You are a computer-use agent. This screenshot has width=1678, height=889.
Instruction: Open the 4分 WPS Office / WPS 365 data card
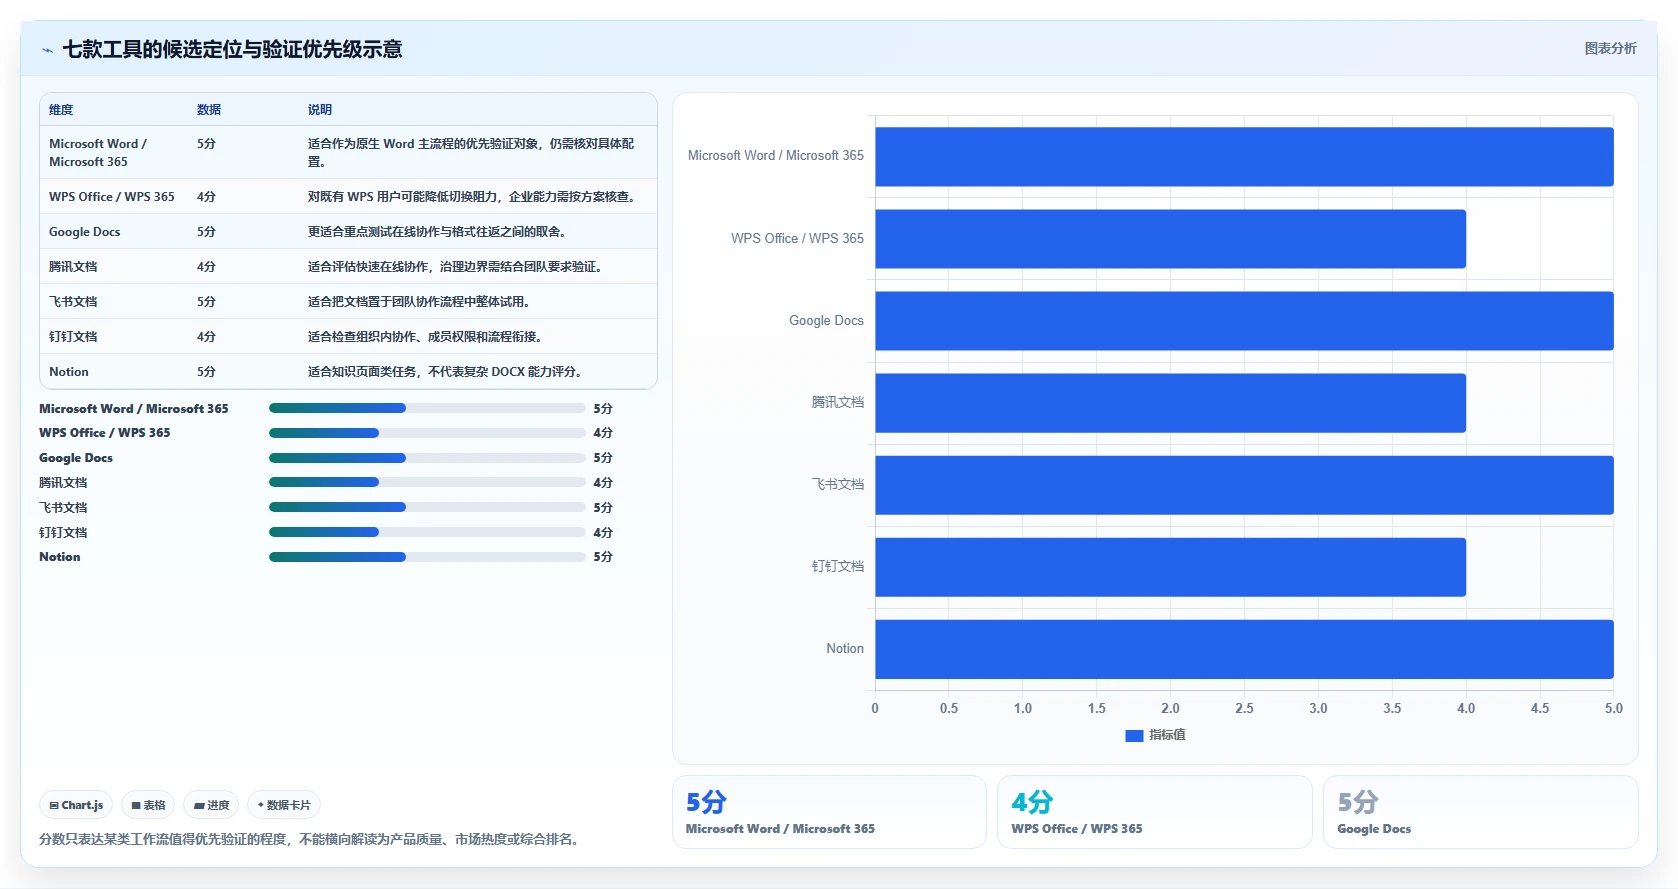click(1154, 812)
